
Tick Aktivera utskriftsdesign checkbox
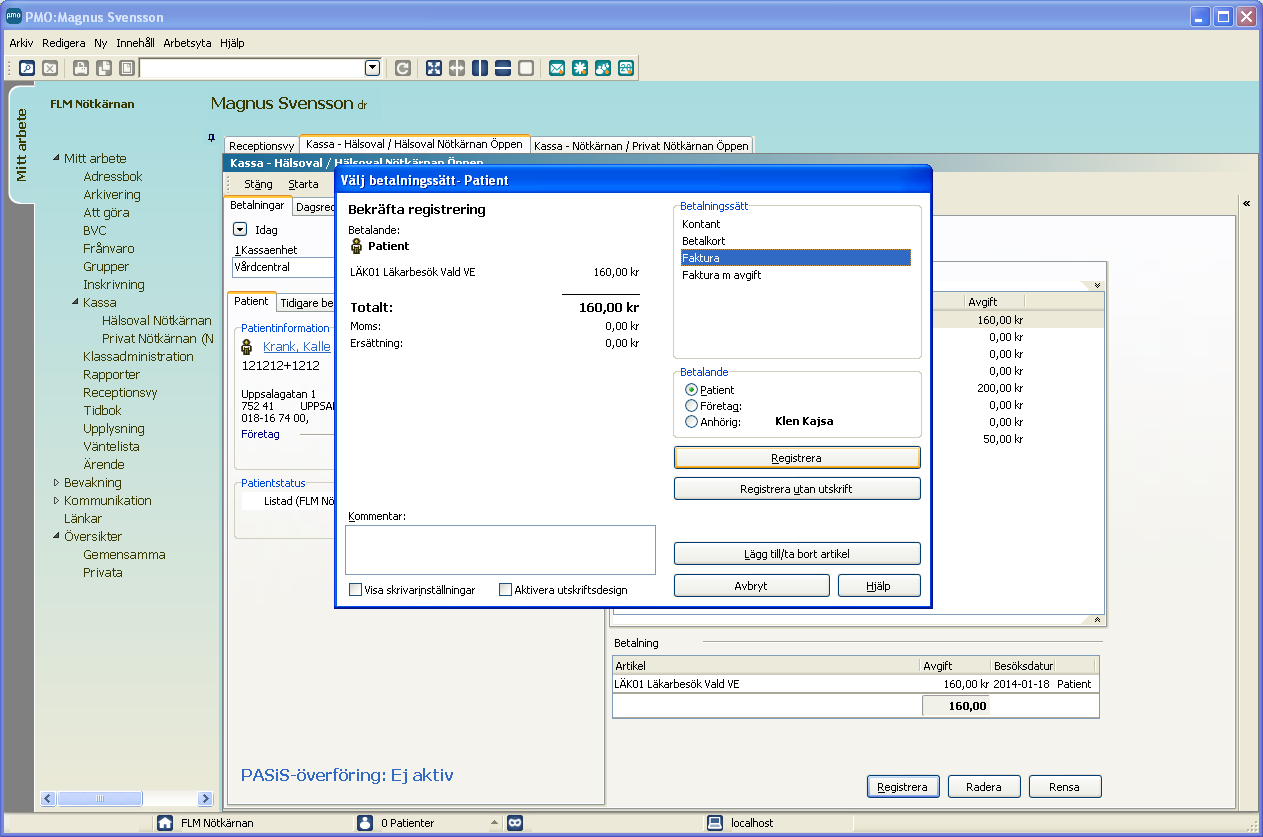coord(505,590)
